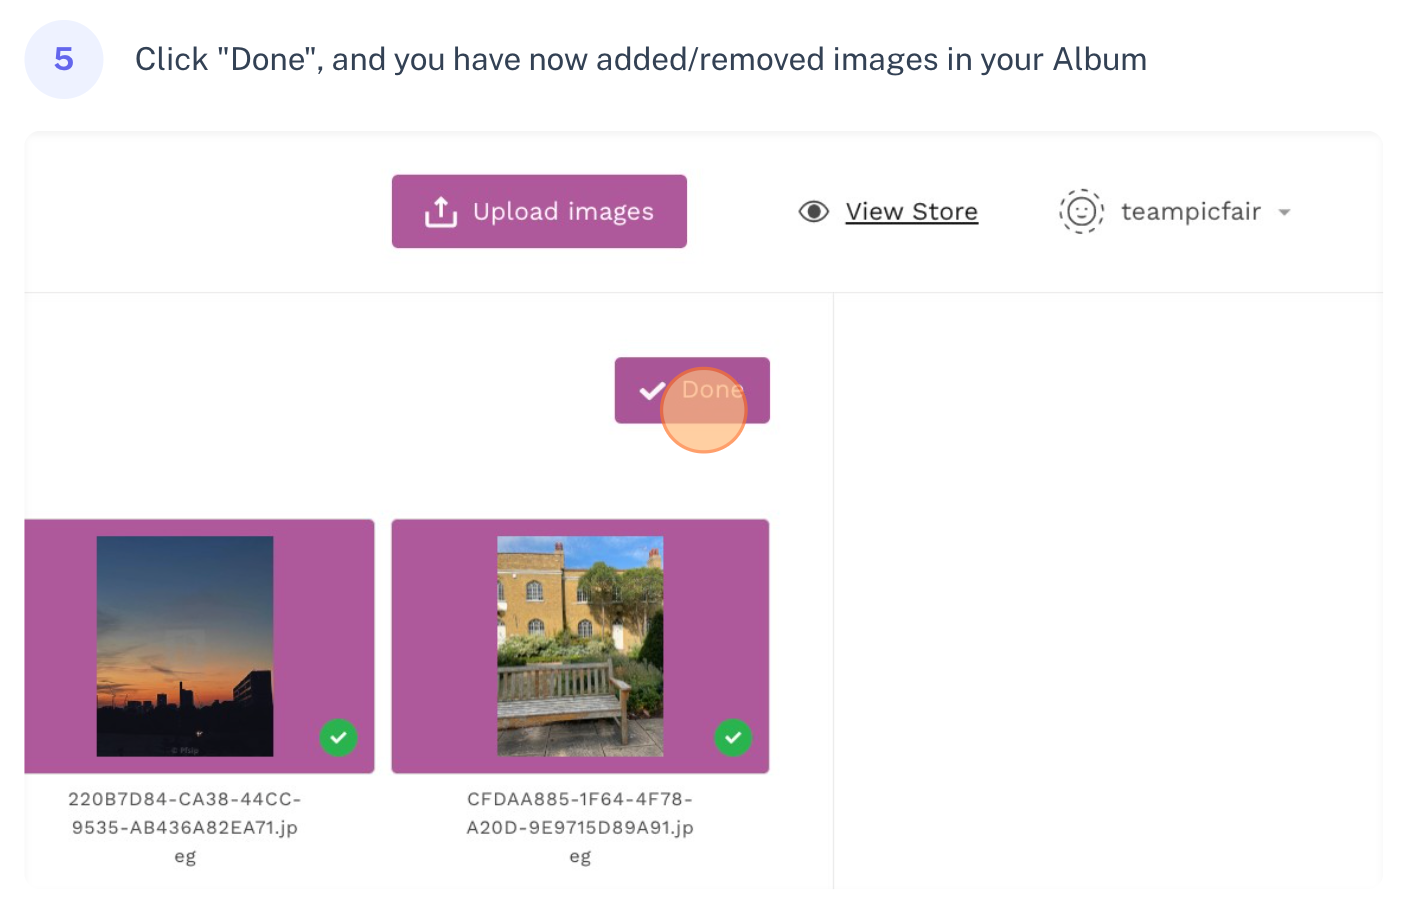Expand the teampicfair dropdown arrow

1285,213
